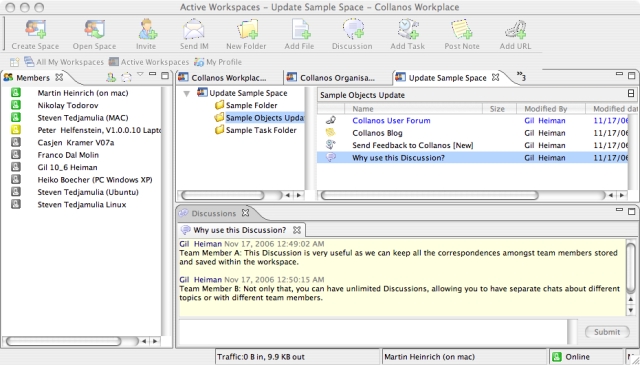Close the Discussions panel tab
The height and width of the screenshot is (365, 640).
click(x=245, y=213)
